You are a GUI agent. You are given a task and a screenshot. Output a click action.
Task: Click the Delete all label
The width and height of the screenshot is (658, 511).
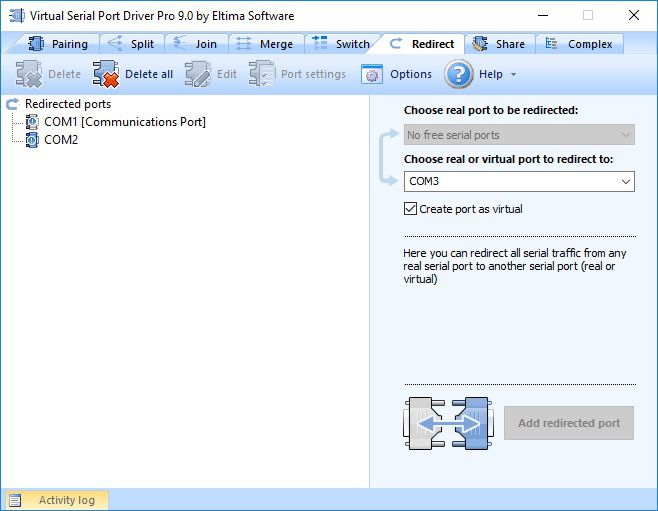pyautogui.click(x=149, y=74)
